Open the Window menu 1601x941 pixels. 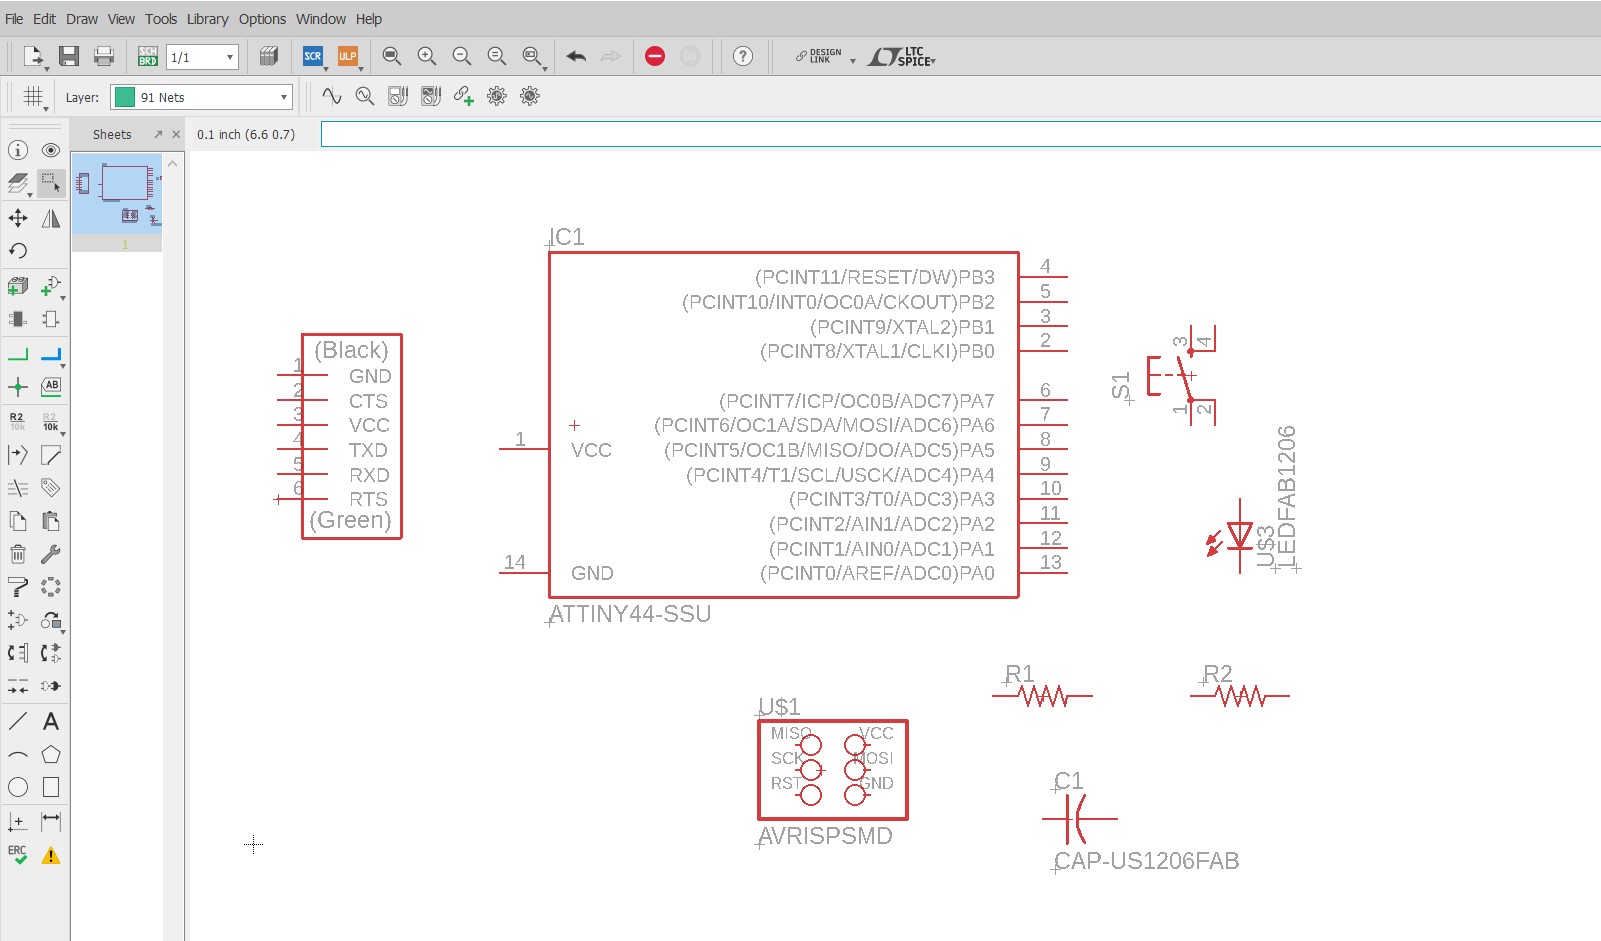pos(321,19)
